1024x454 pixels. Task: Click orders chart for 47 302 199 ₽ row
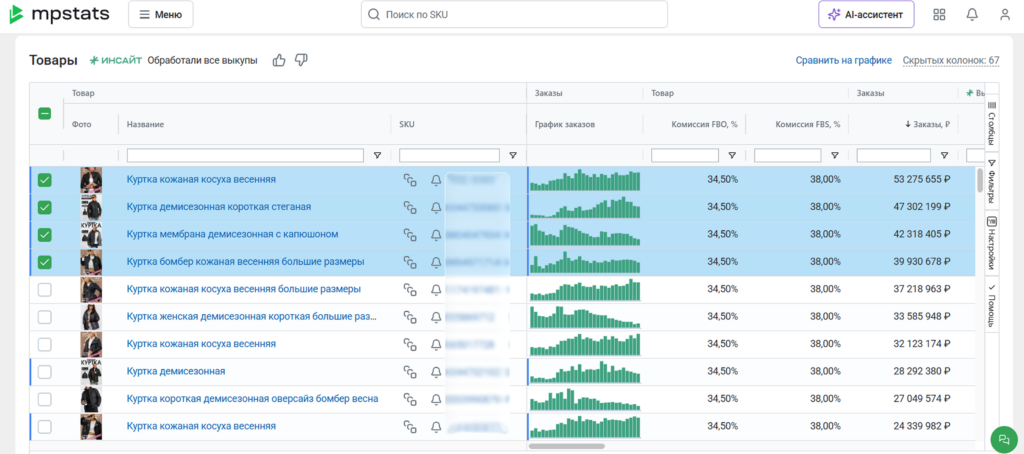tap(584, 207)
